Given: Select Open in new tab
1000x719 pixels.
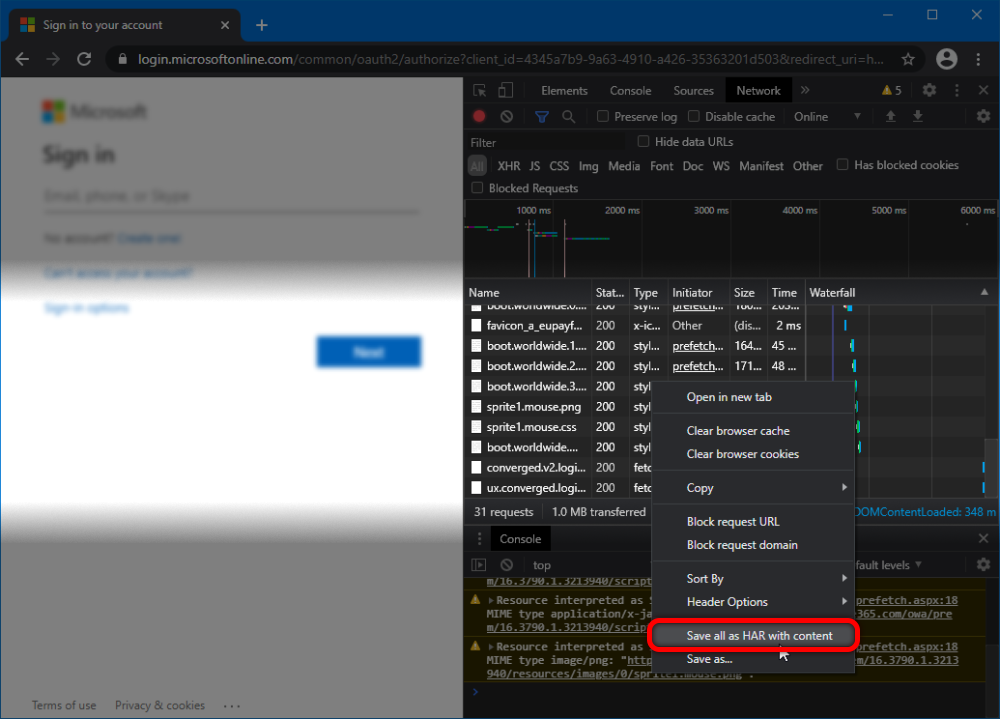Looking at the screenshot, I should click(753, 397).
